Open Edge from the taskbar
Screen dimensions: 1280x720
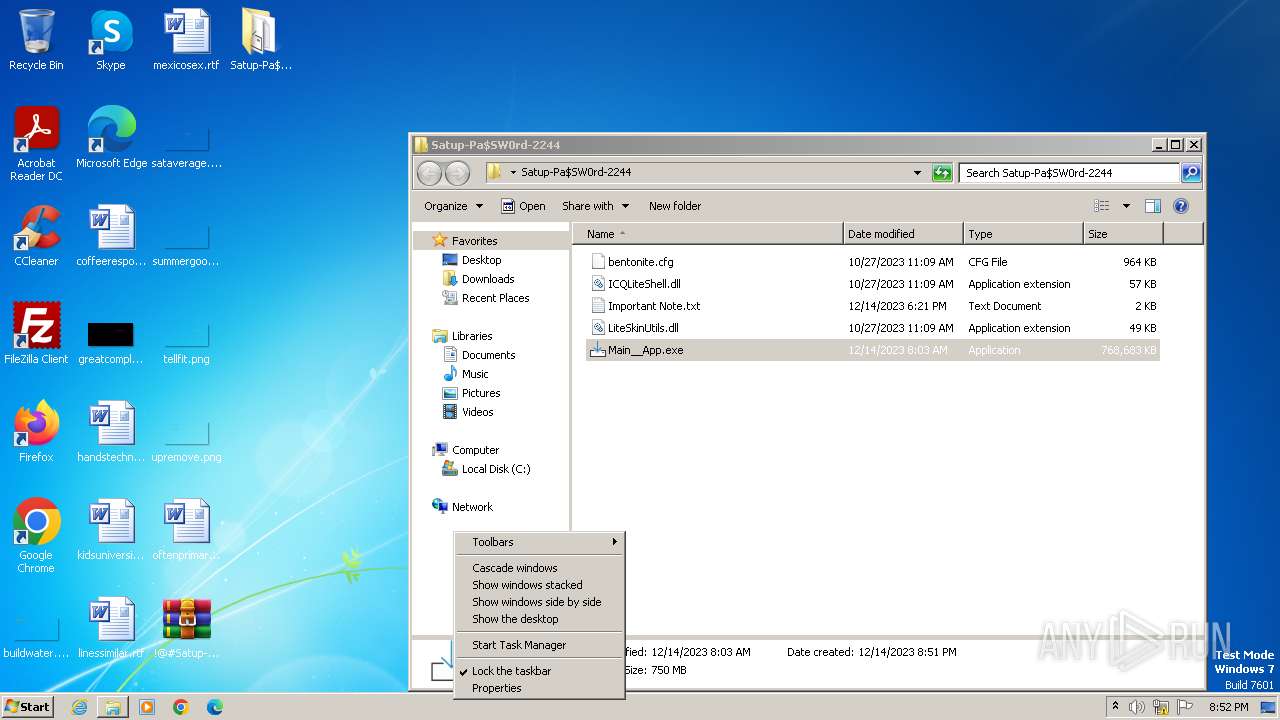(215, 707)
